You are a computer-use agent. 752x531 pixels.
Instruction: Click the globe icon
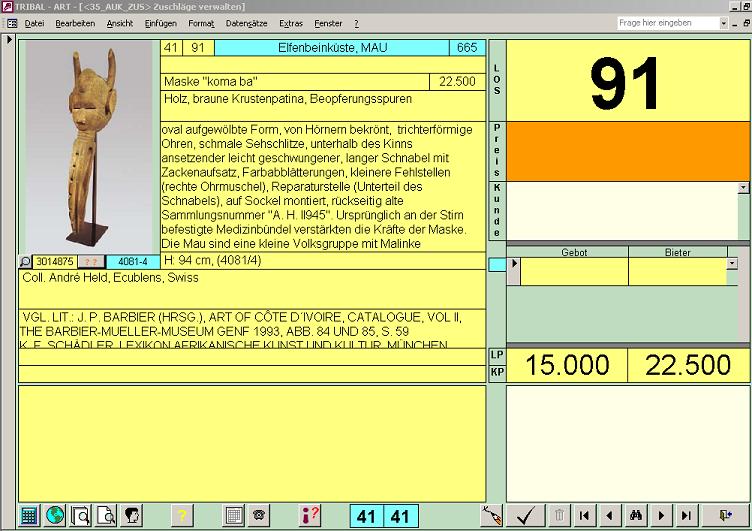(56, 516)
